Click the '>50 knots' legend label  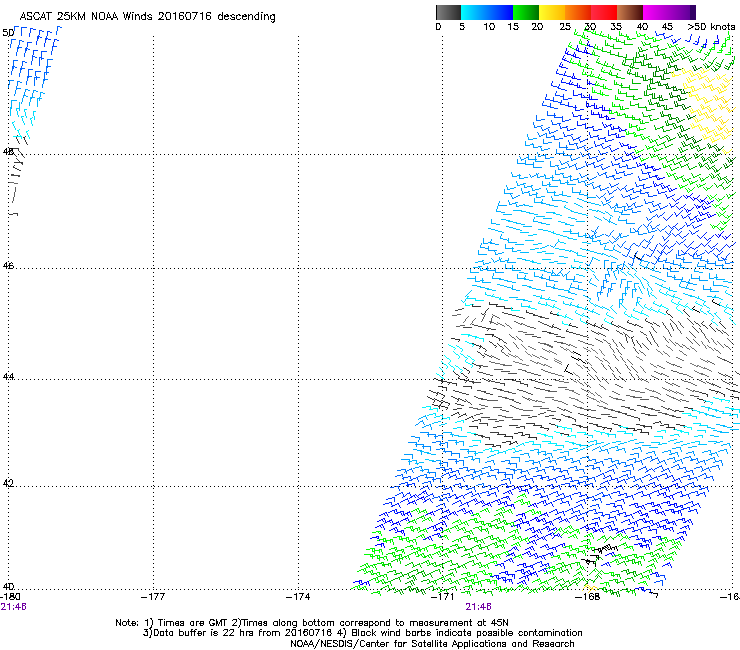pos(711,27)
